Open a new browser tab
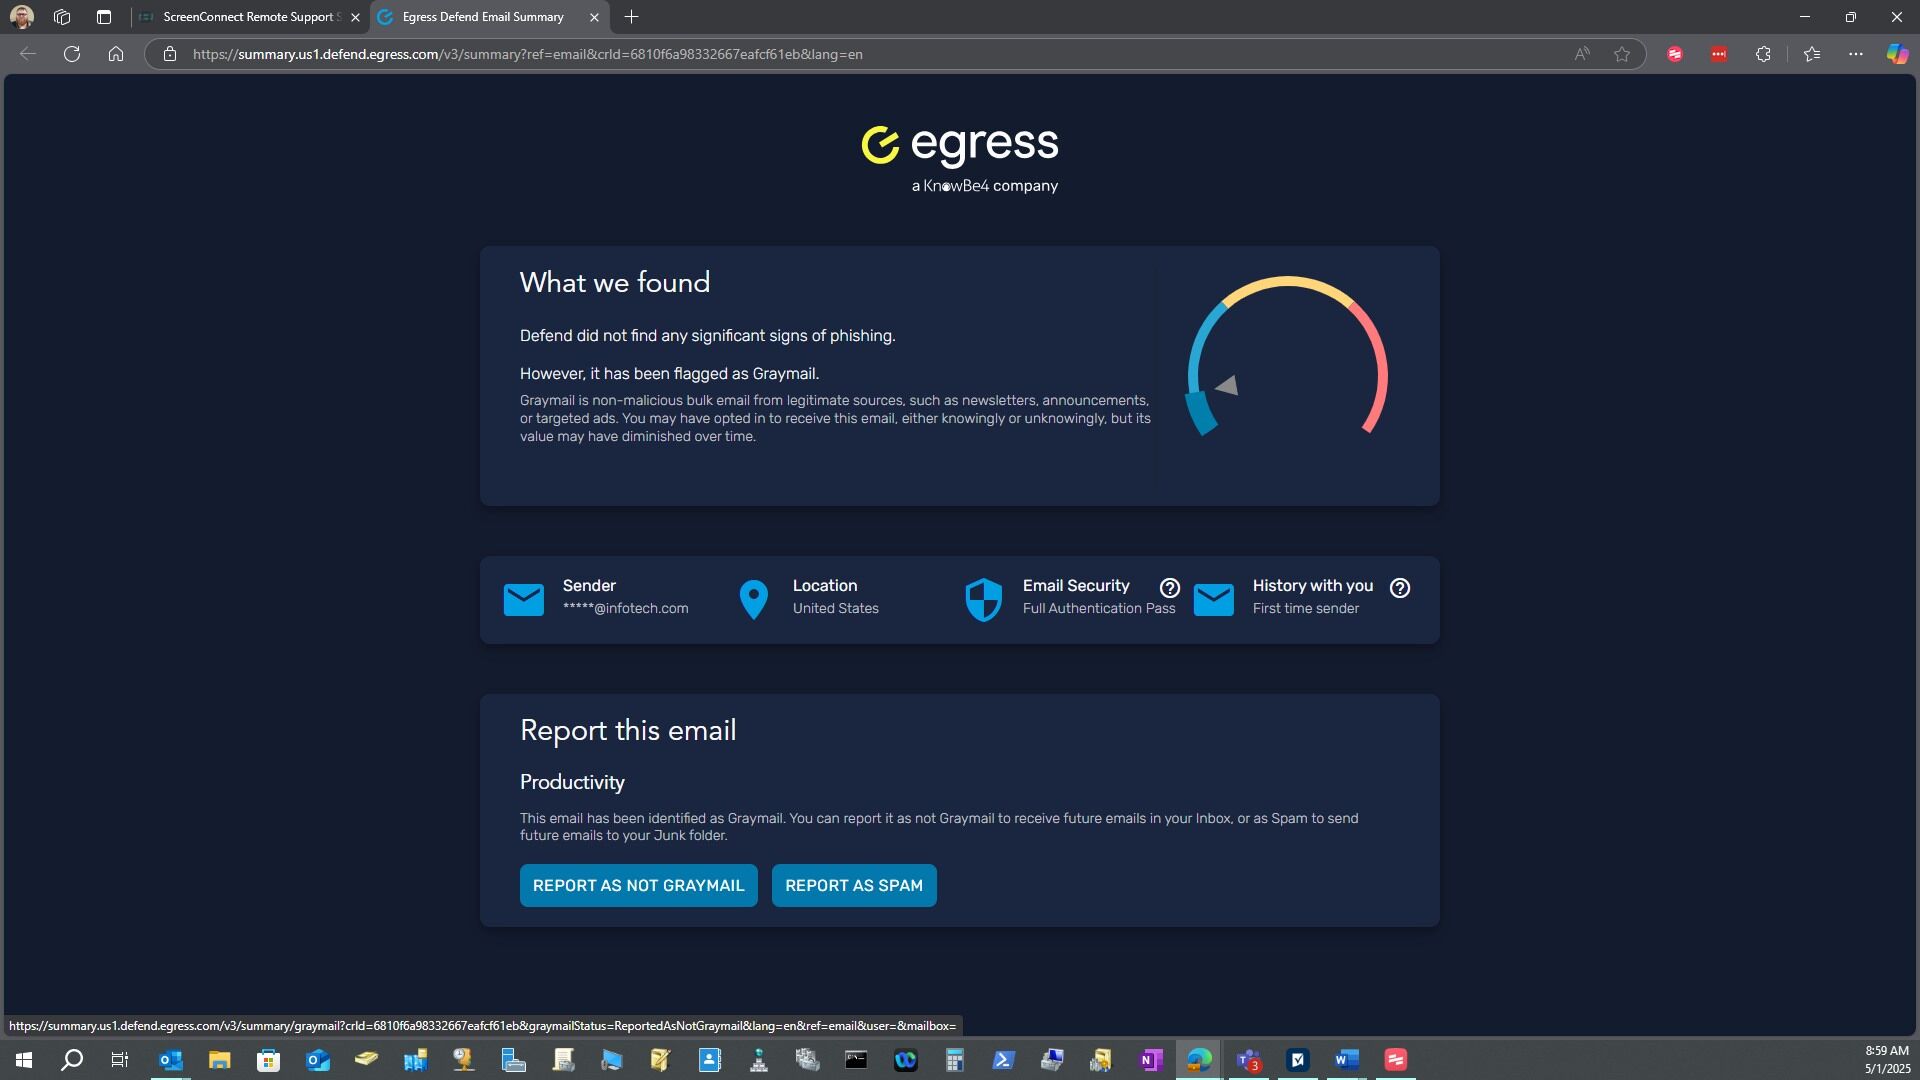The width and height of the screenshot is (1920, 1080). [631, 17]
